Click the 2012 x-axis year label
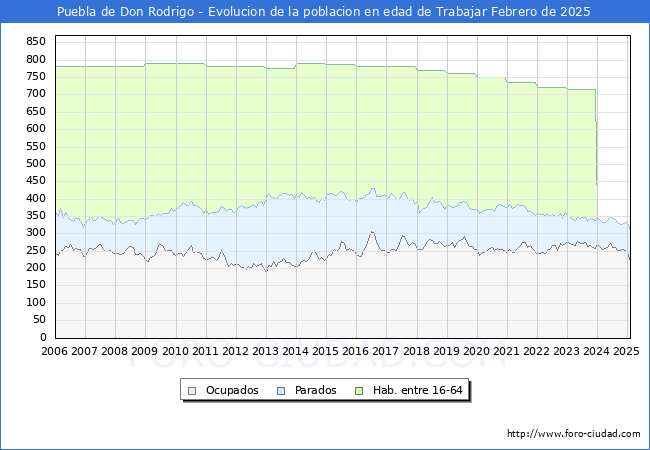 pyautogui.click(x=235, y=351)
